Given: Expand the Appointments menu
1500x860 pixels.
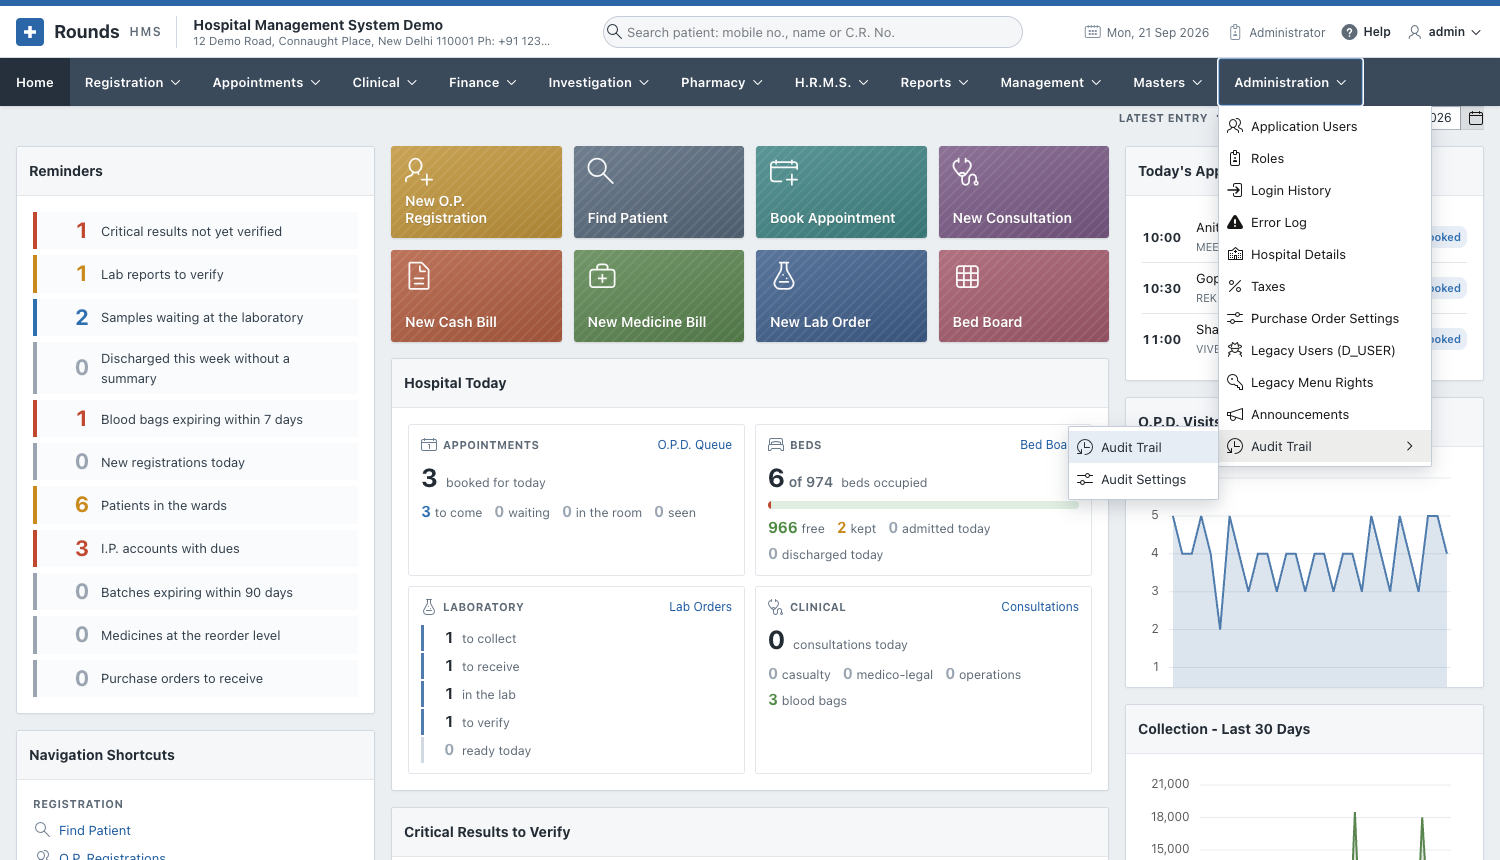Looking at the screenshot, I should pos(266,82).
